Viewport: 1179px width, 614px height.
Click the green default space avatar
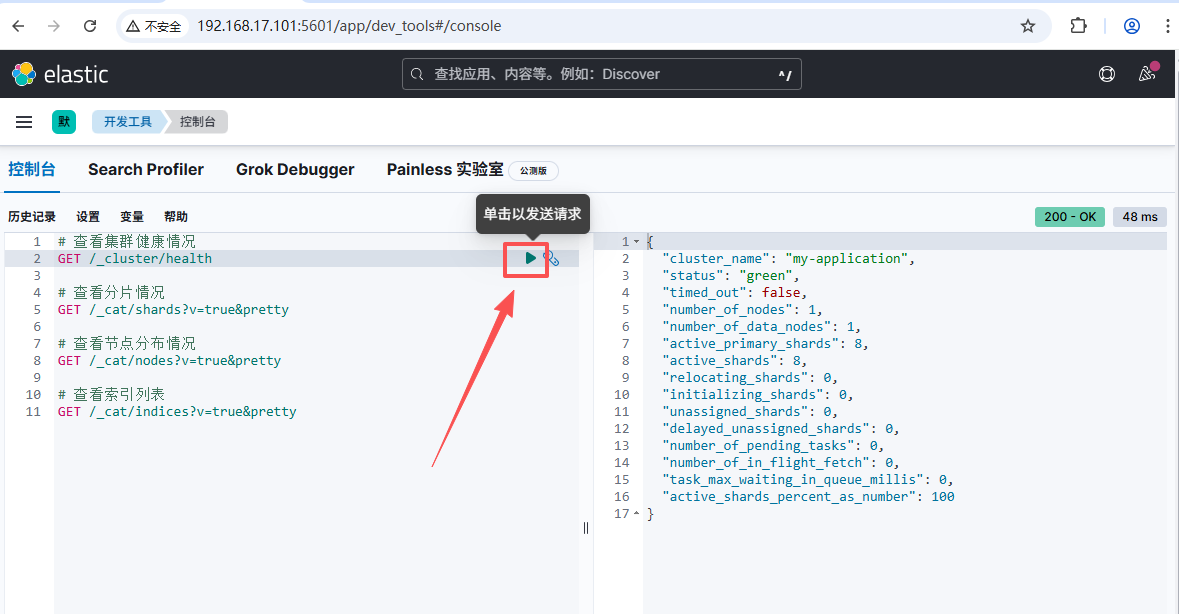[64, 122]
